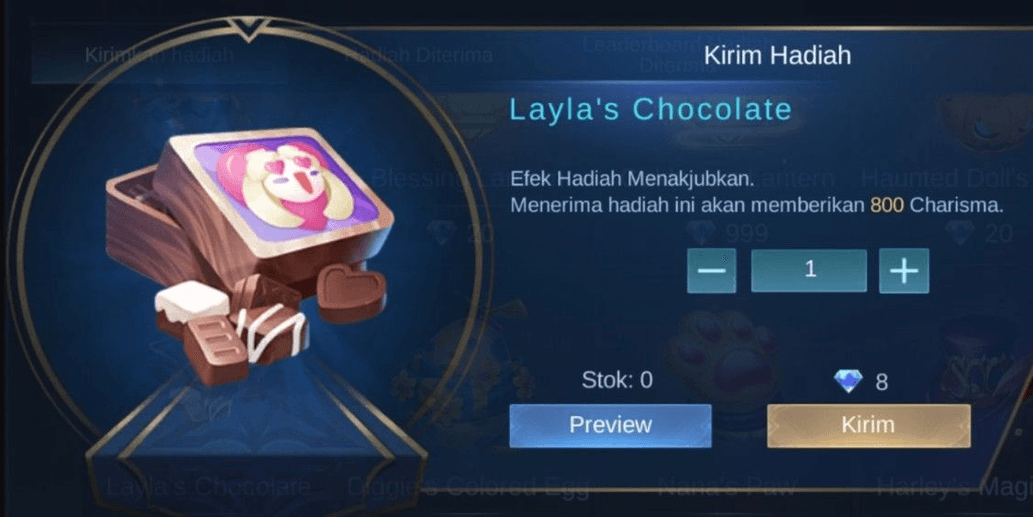Open the dimmed Leaderboard tab

[644, 53]
